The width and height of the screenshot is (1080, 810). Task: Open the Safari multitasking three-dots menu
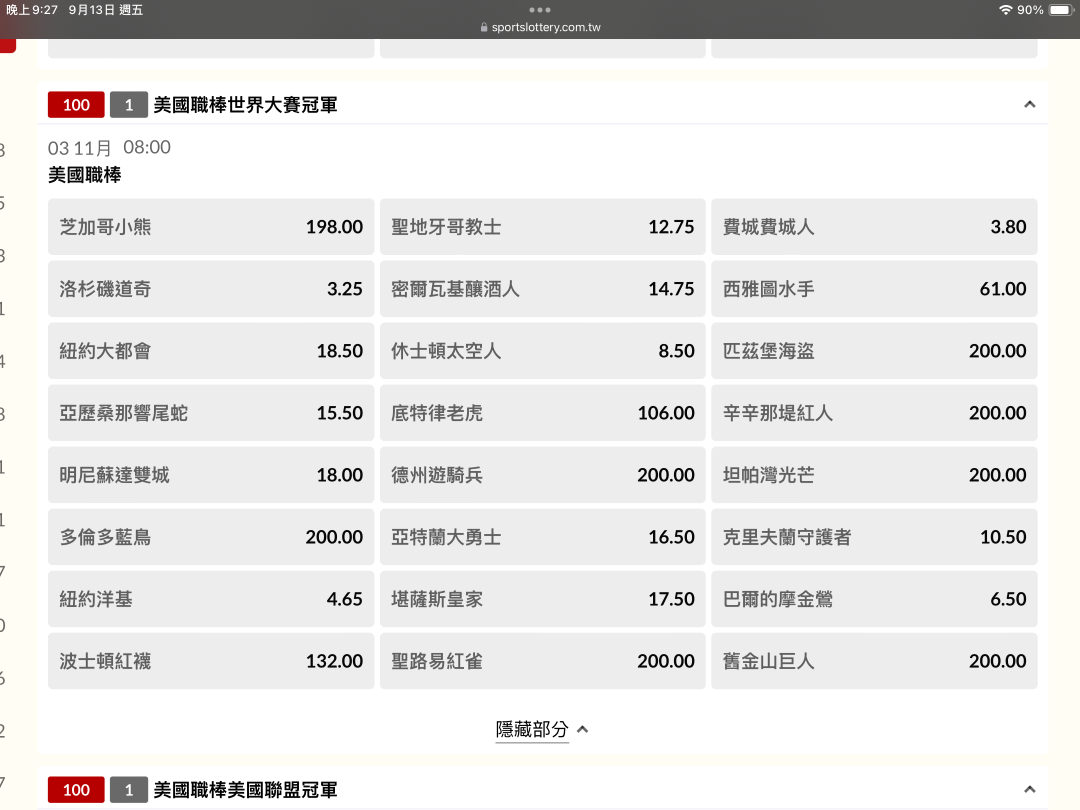point(540,10)
